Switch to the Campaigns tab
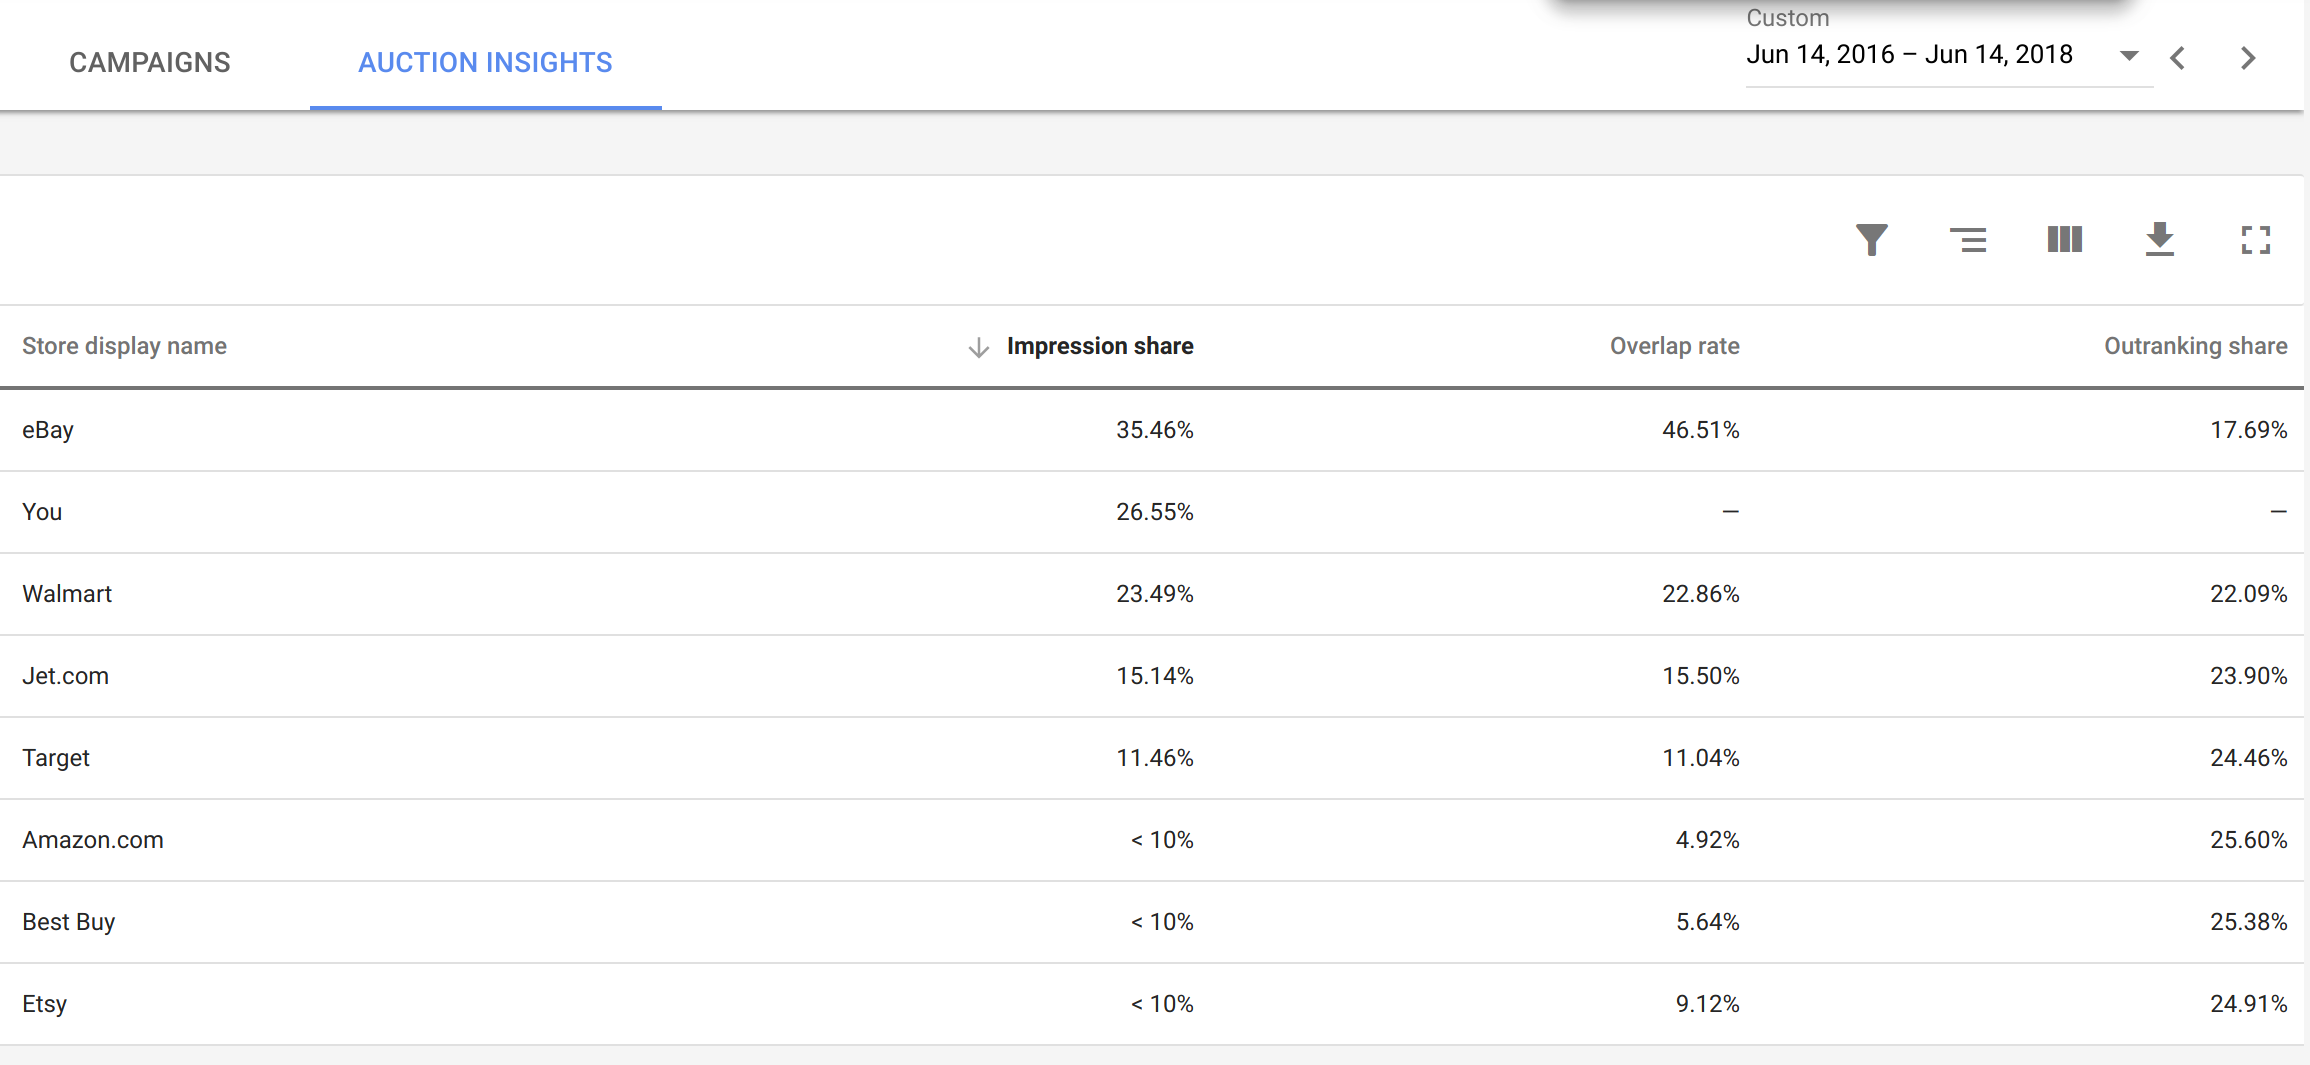 [150, 62]
